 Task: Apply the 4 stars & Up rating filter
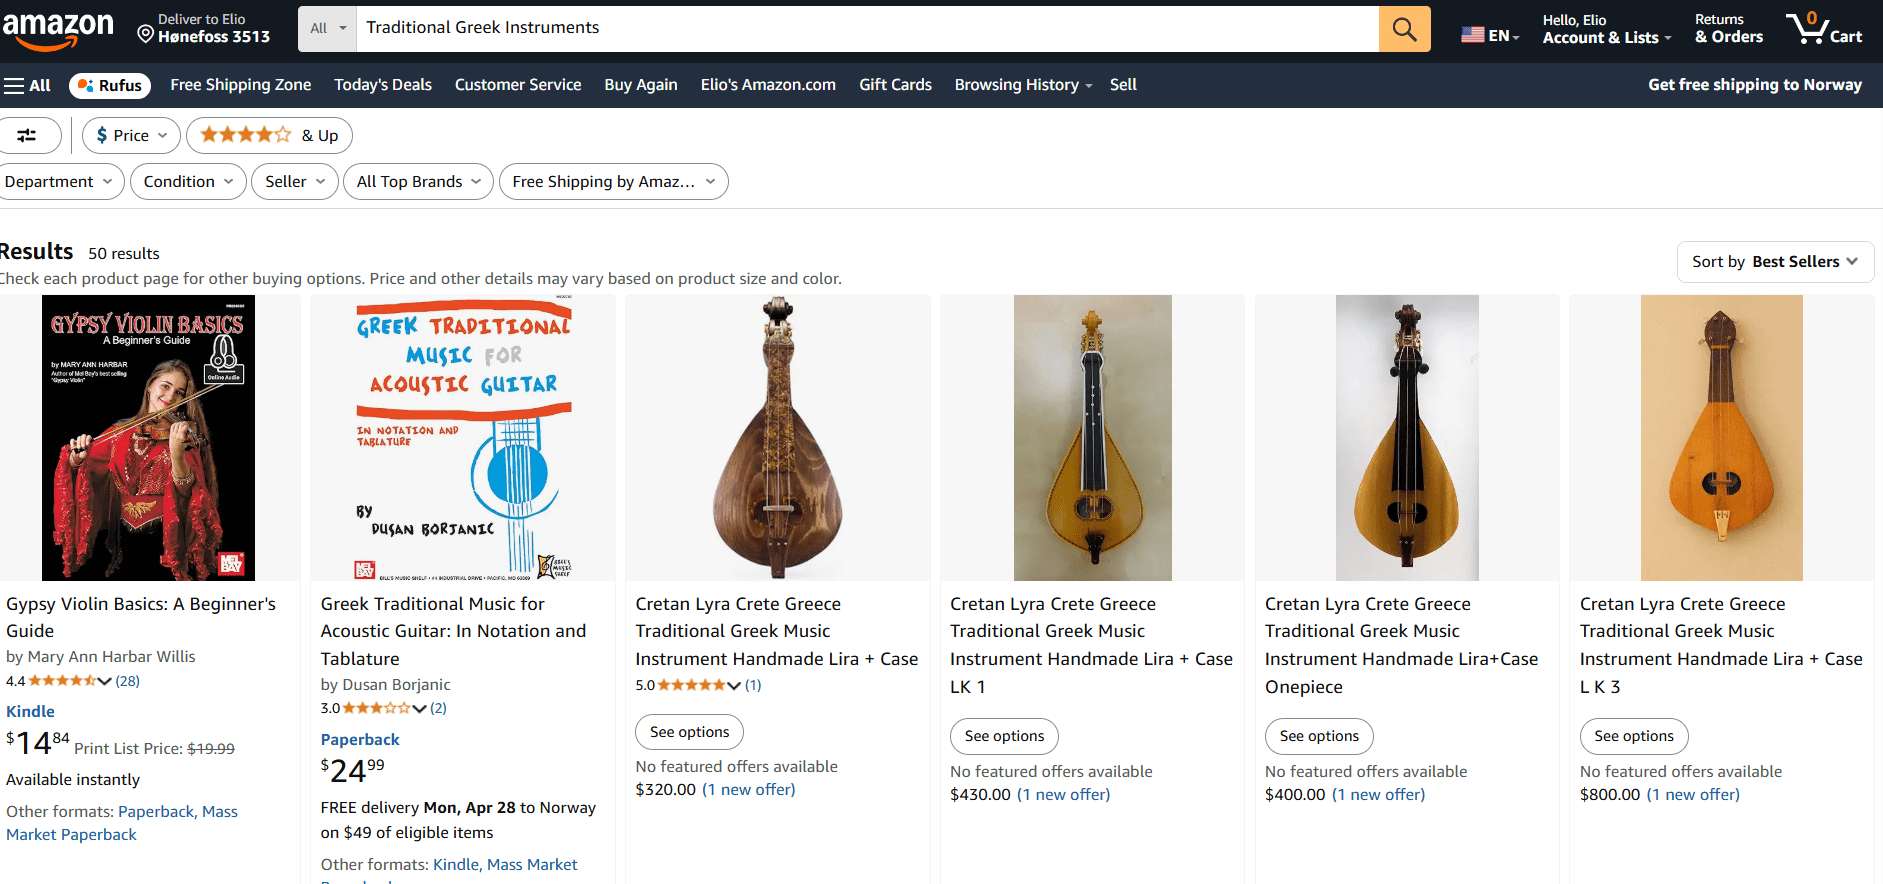point(268,135)
